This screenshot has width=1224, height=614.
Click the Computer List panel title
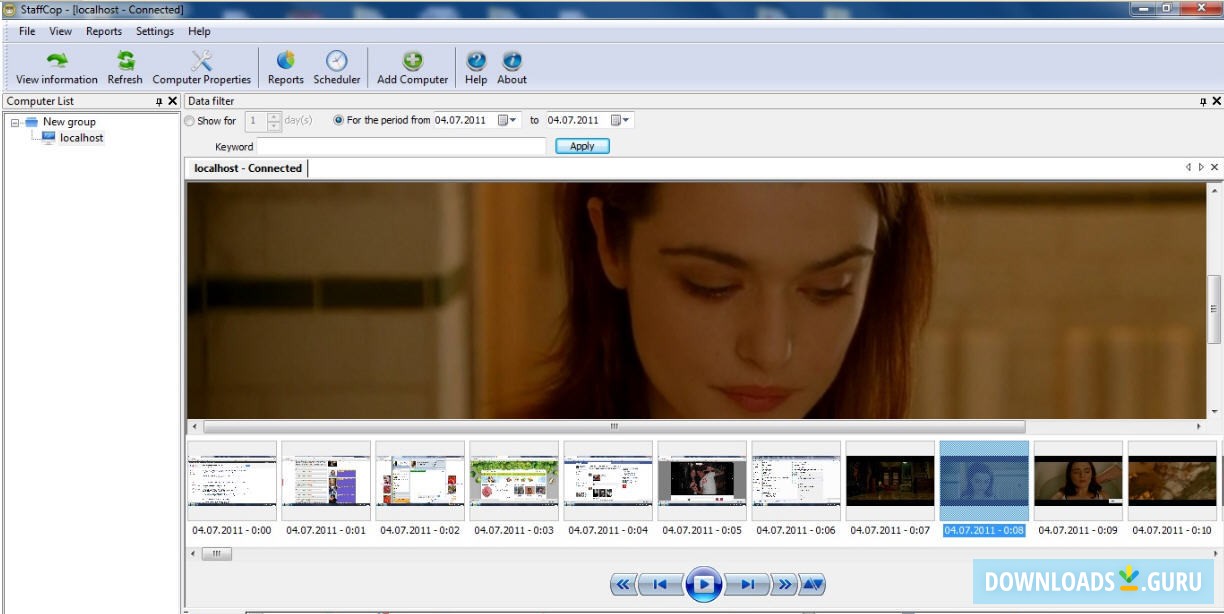[40, 101]
